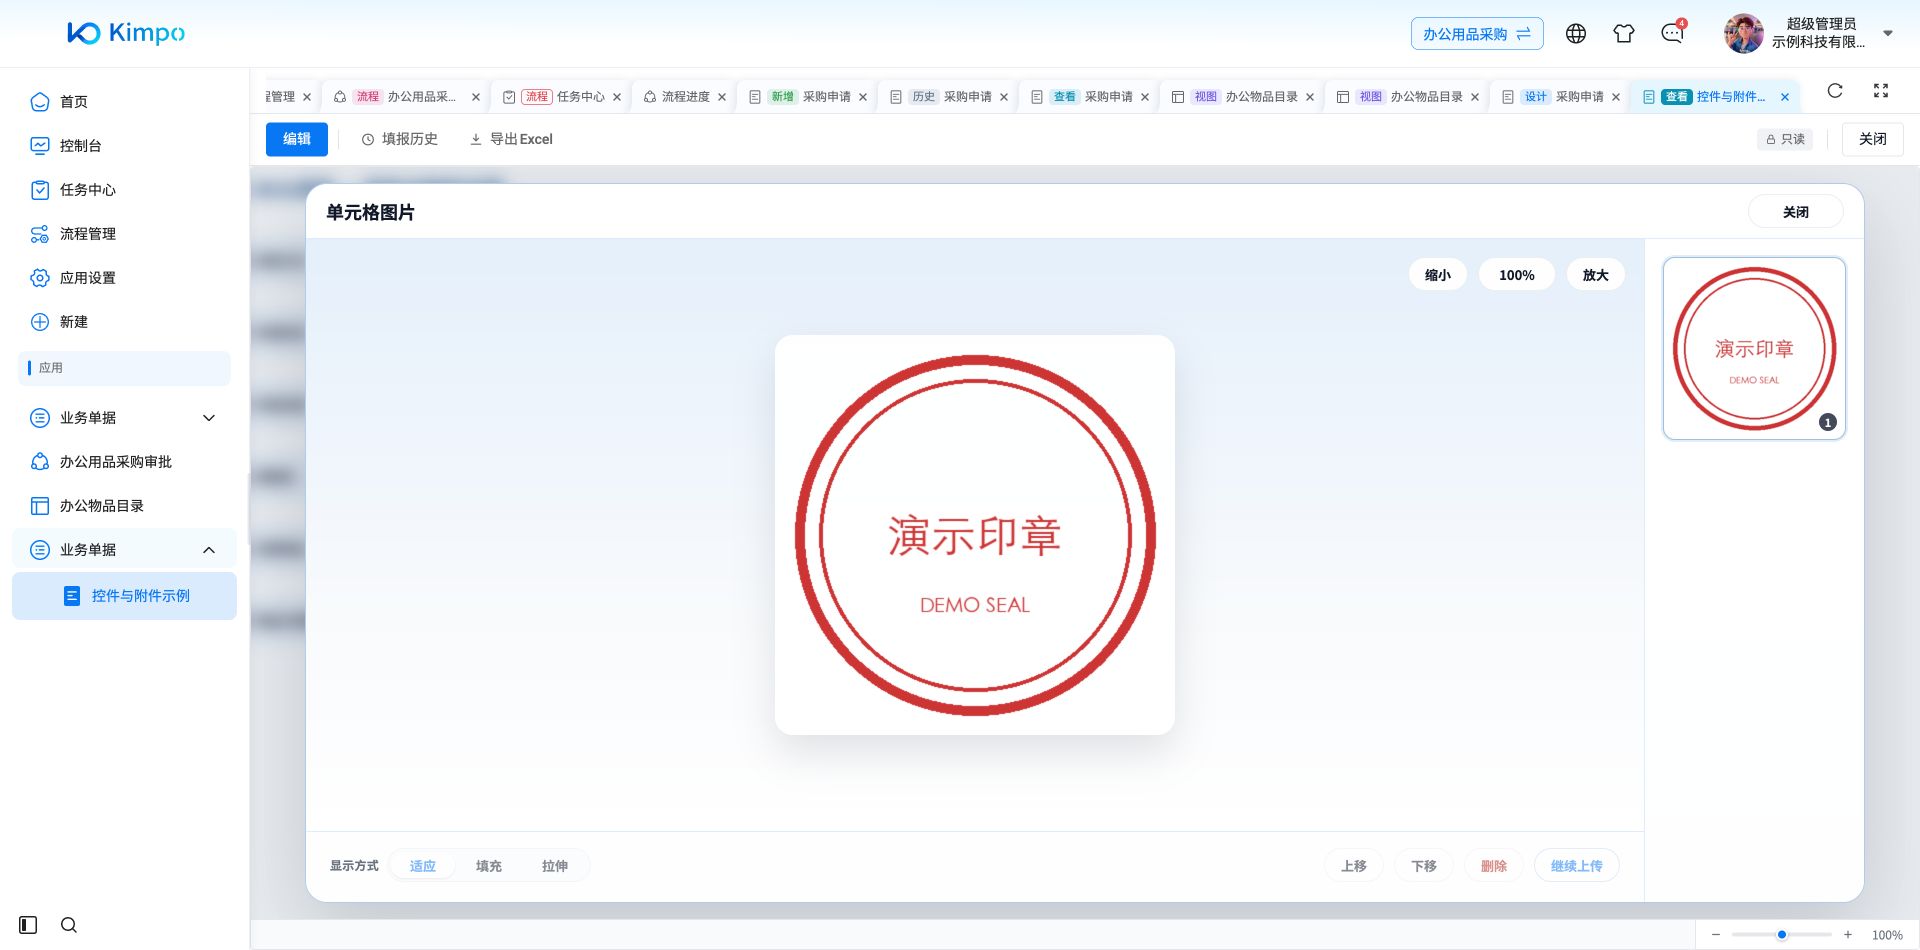Open the language globe icon
1920x950 pixels.
click(1576, 34)
